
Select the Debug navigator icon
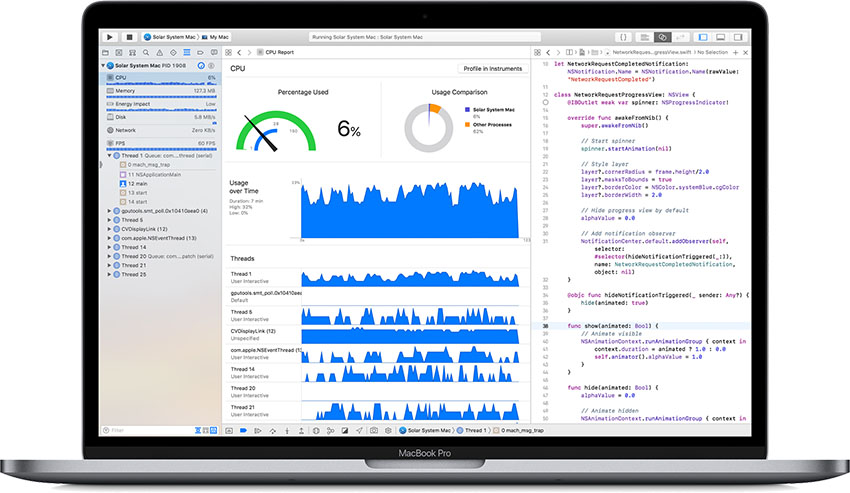[x=186, y=53]
